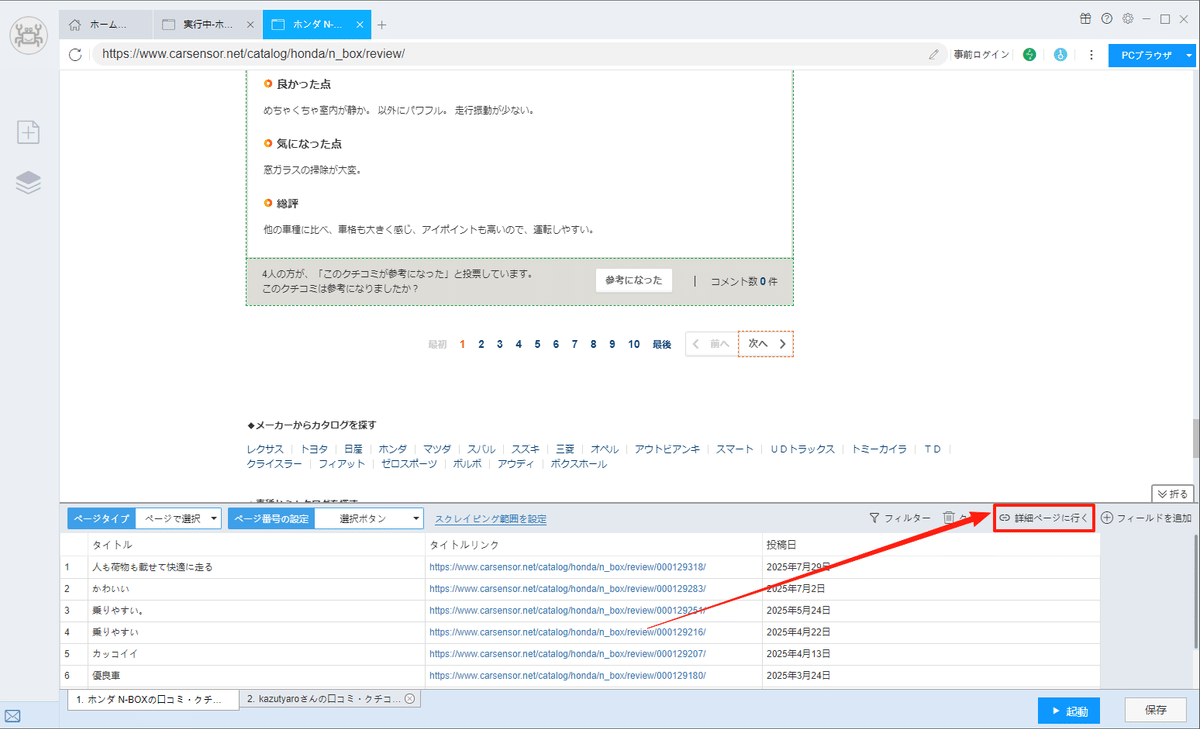Viewport: 1200px width, 729px height.
Task: Go to review page 5
Action: click(x=537, y=344)
